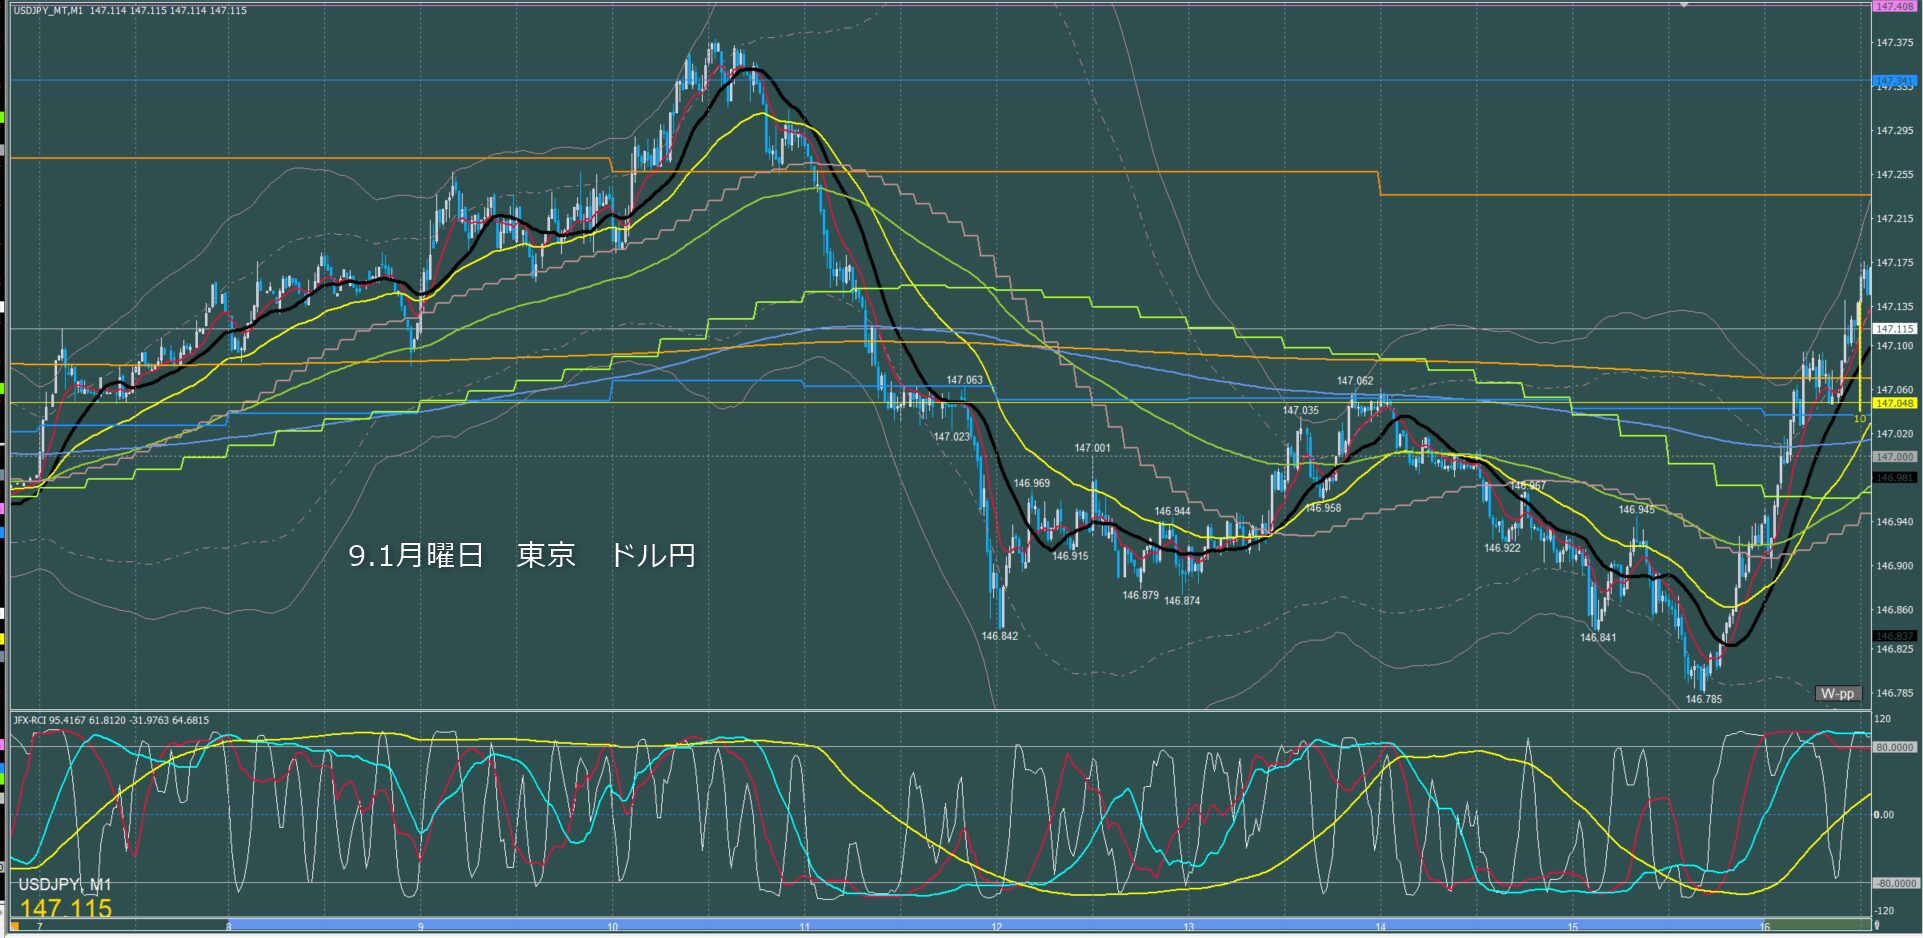Viewport: 1923px width, 938px height.
Task: Click the 147.063 swing high annotation
Action: tap(964, 380)
